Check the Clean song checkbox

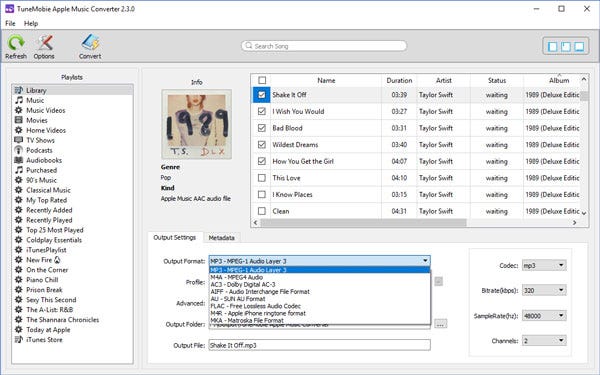[262, 211]
